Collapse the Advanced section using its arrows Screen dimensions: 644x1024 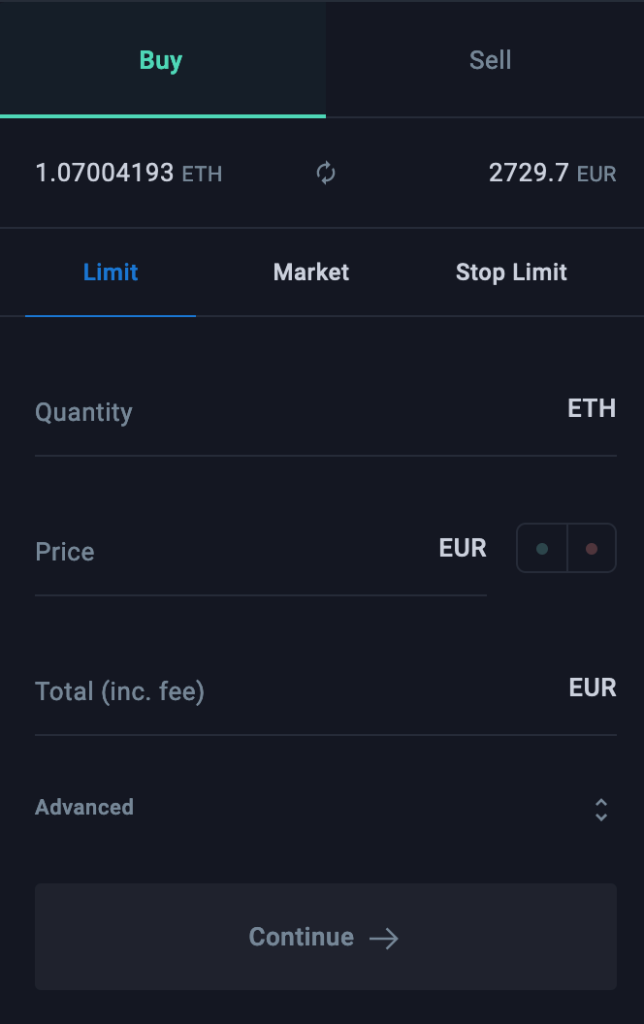601,808
